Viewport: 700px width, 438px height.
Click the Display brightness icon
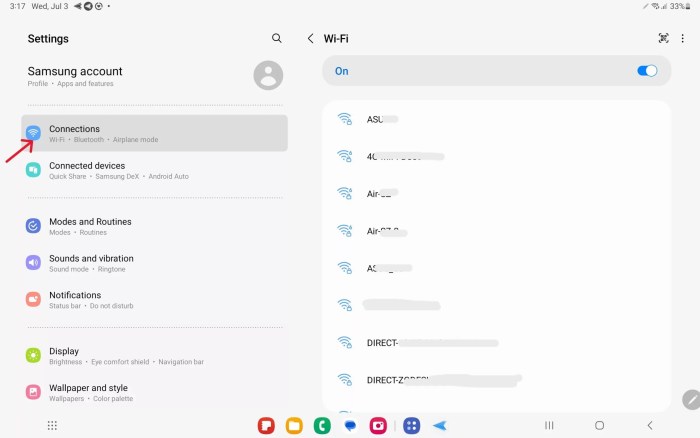(33, 355)
